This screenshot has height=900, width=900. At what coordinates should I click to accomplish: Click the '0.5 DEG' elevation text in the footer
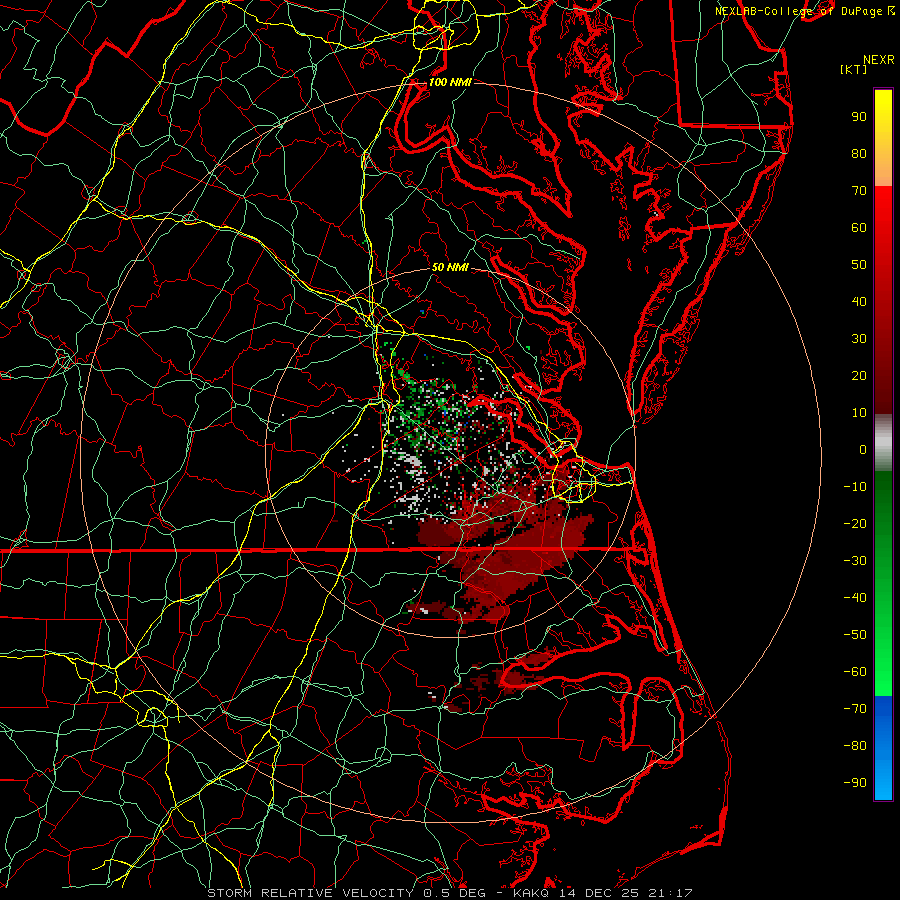coord(454,893)
